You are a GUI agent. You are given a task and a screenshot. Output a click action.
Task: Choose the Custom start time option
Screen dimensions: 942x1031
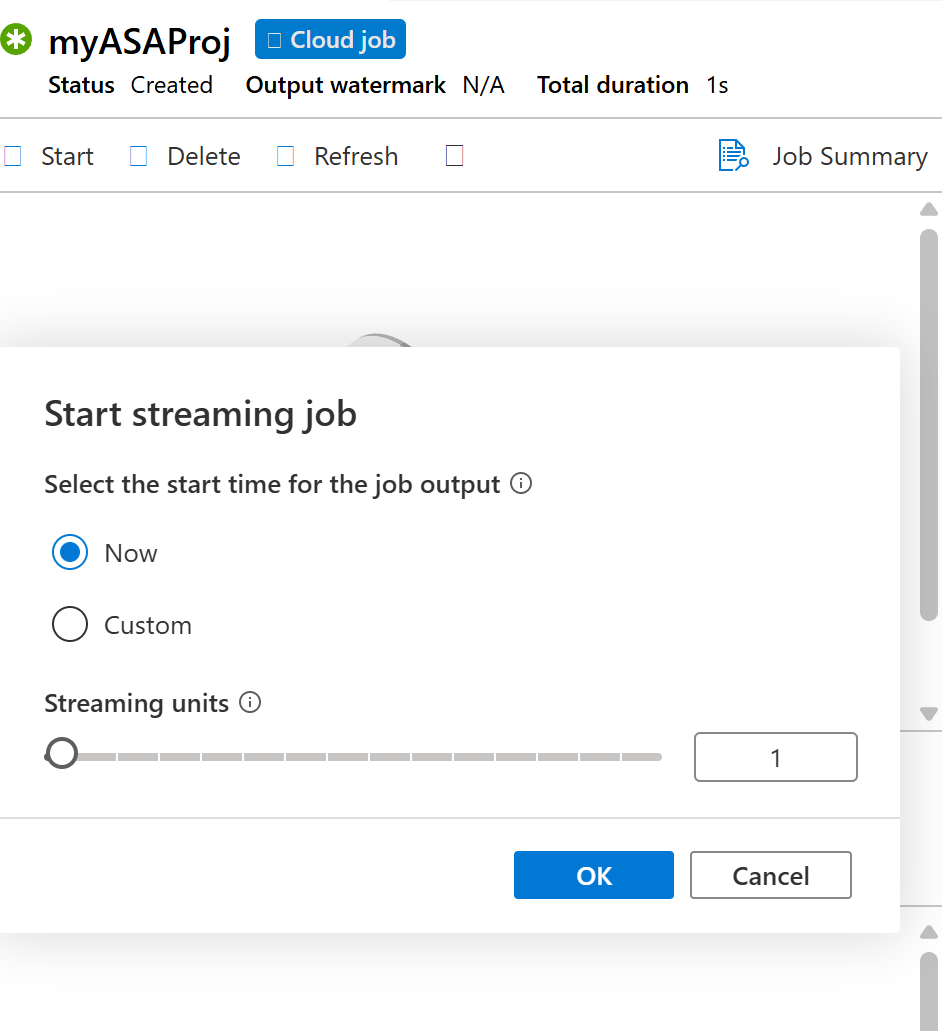click(70, 625)
